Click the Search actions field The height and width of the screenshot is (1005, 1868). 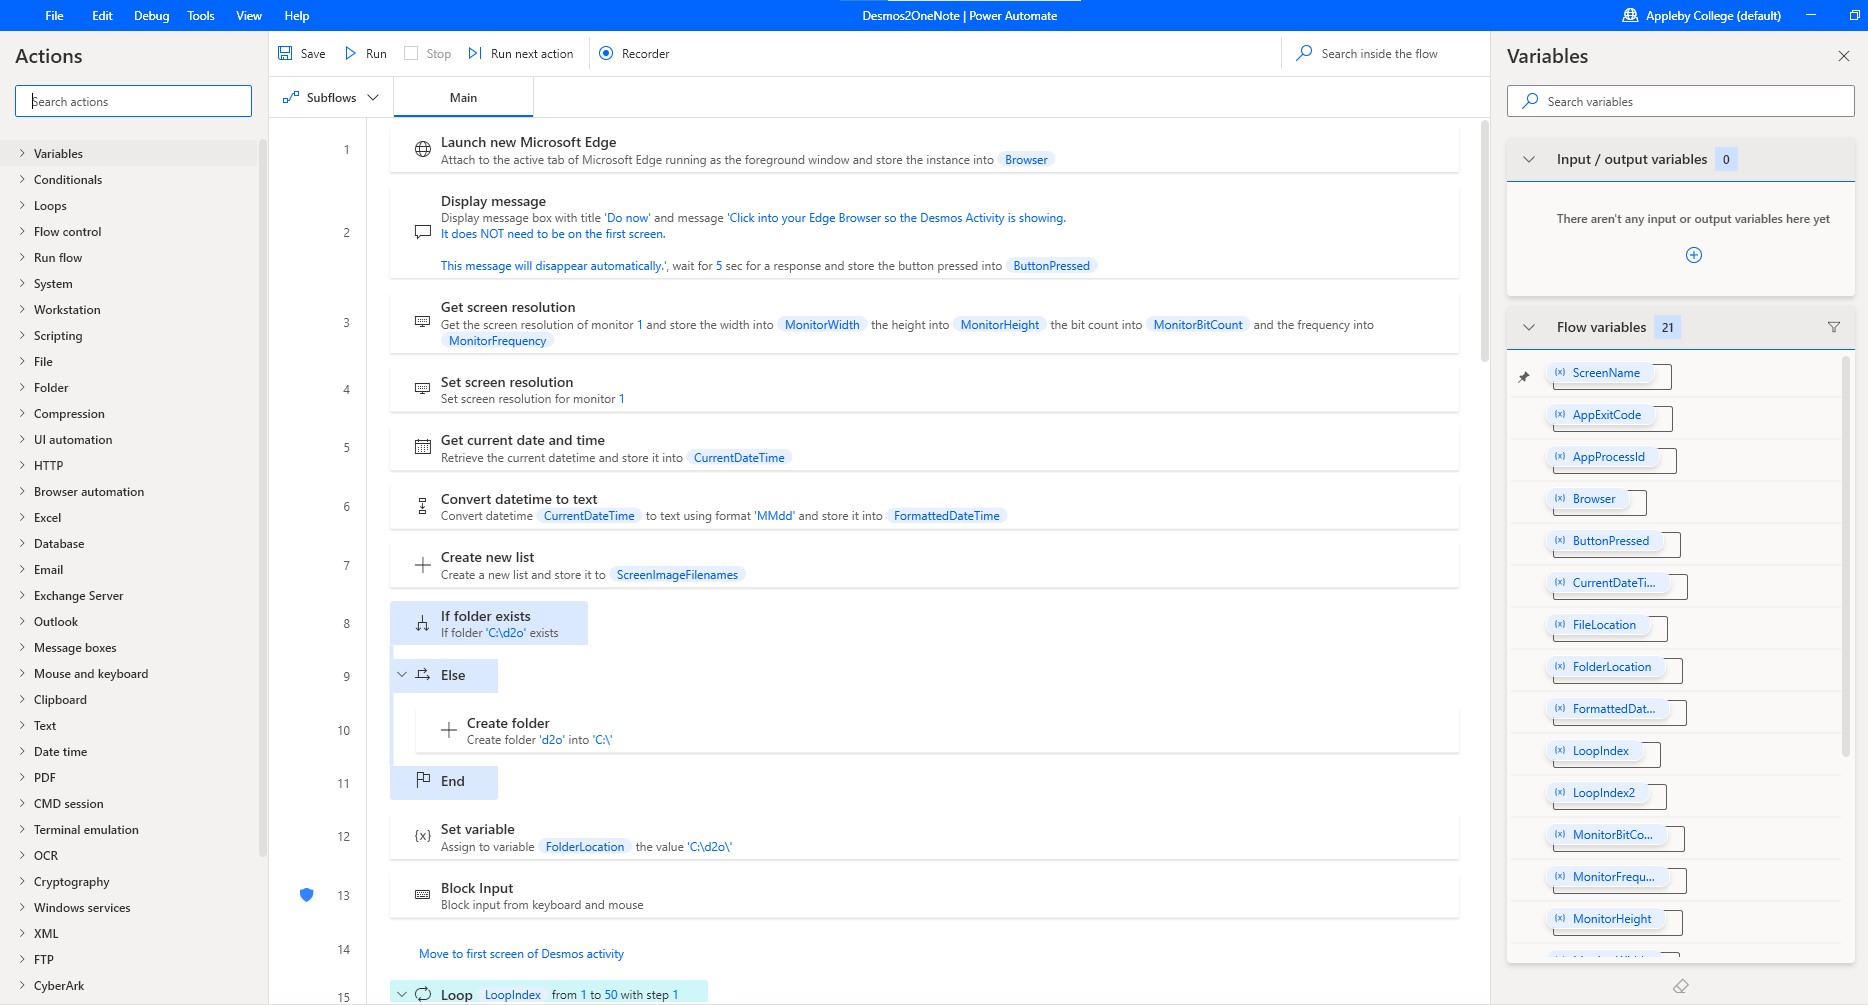pos(133,101)
